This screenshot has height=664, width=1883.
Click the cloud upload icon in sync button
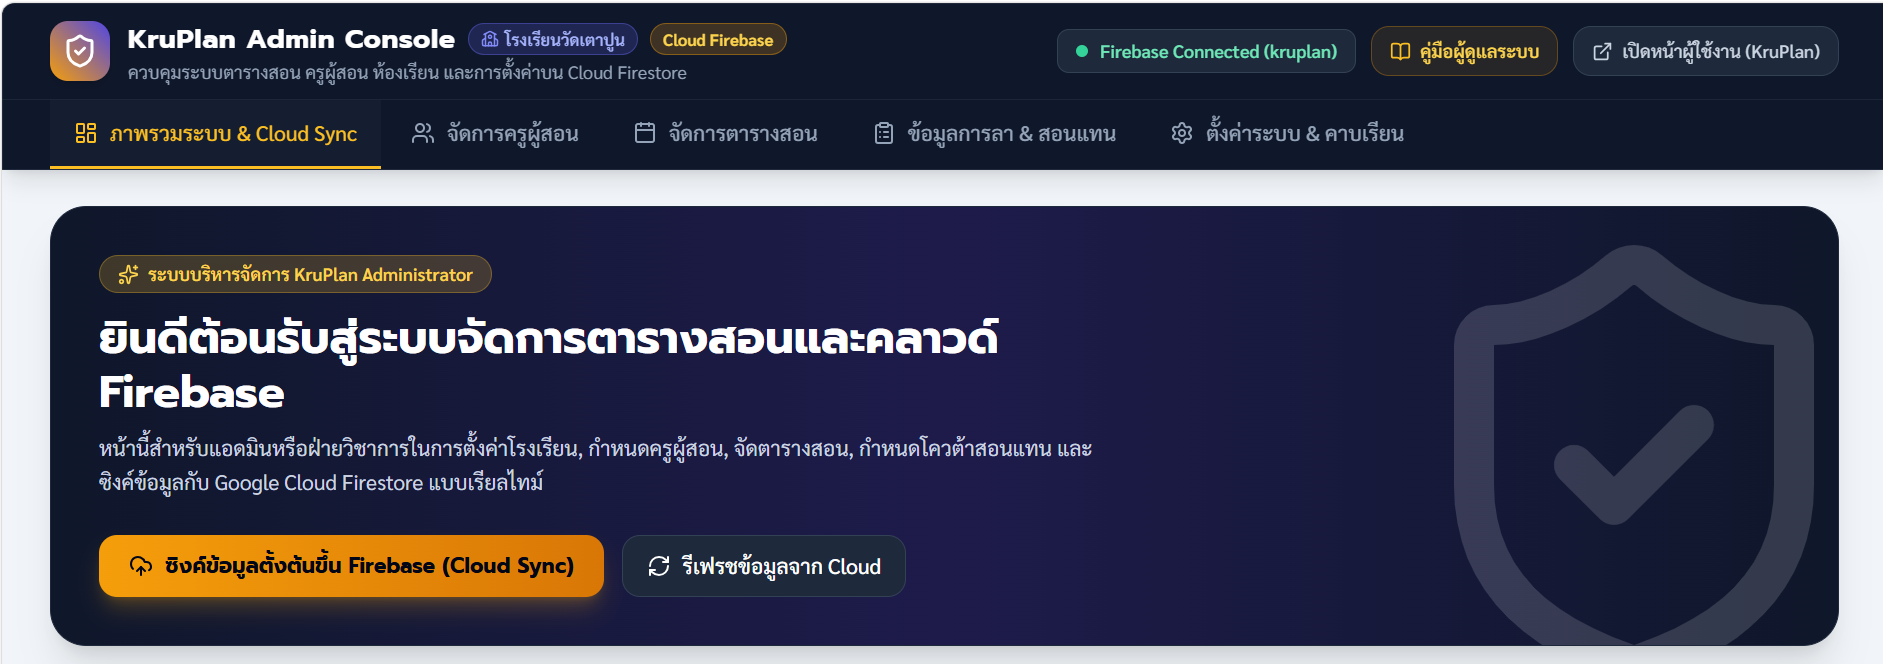click(141, 566)
